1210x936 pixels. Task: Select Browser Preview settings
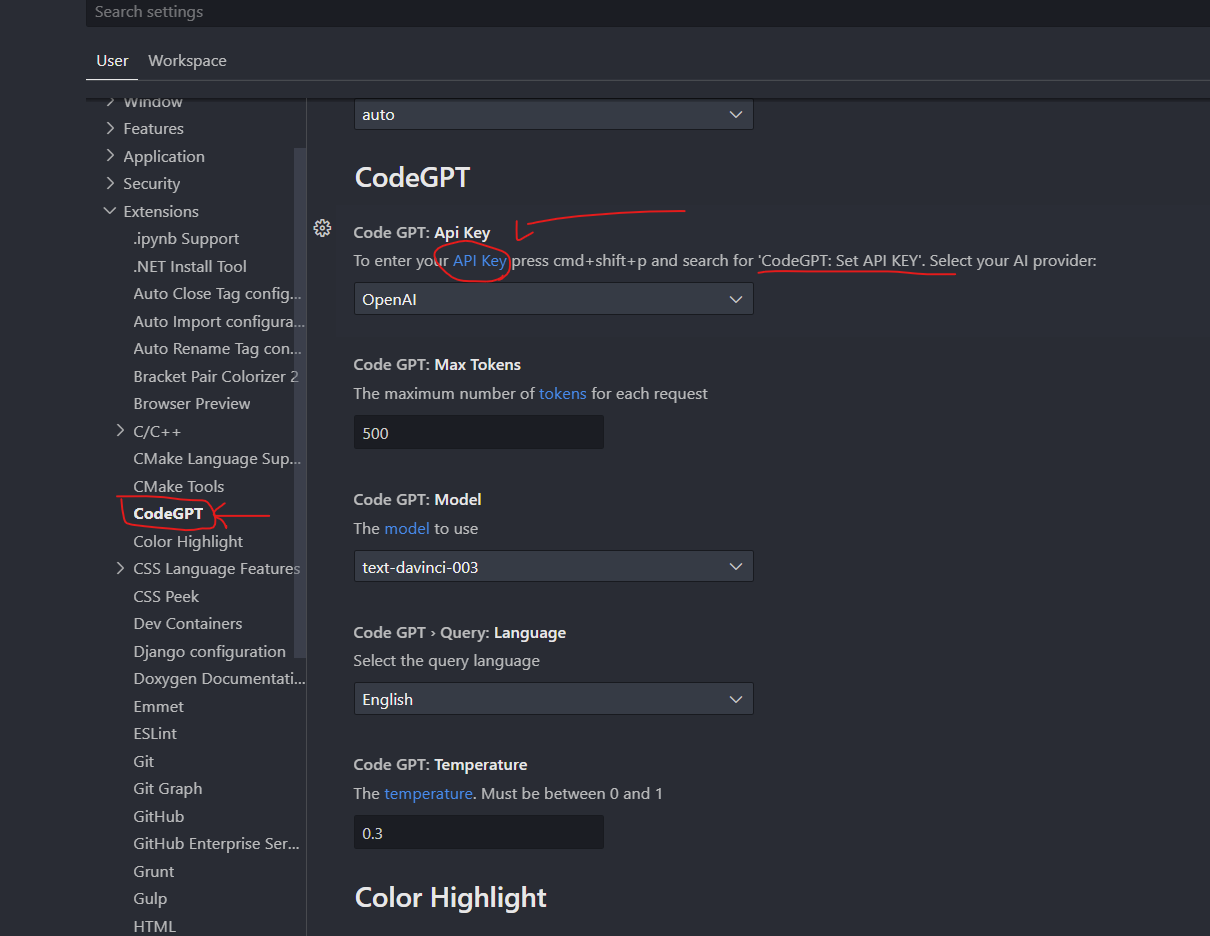coord(192,403)
